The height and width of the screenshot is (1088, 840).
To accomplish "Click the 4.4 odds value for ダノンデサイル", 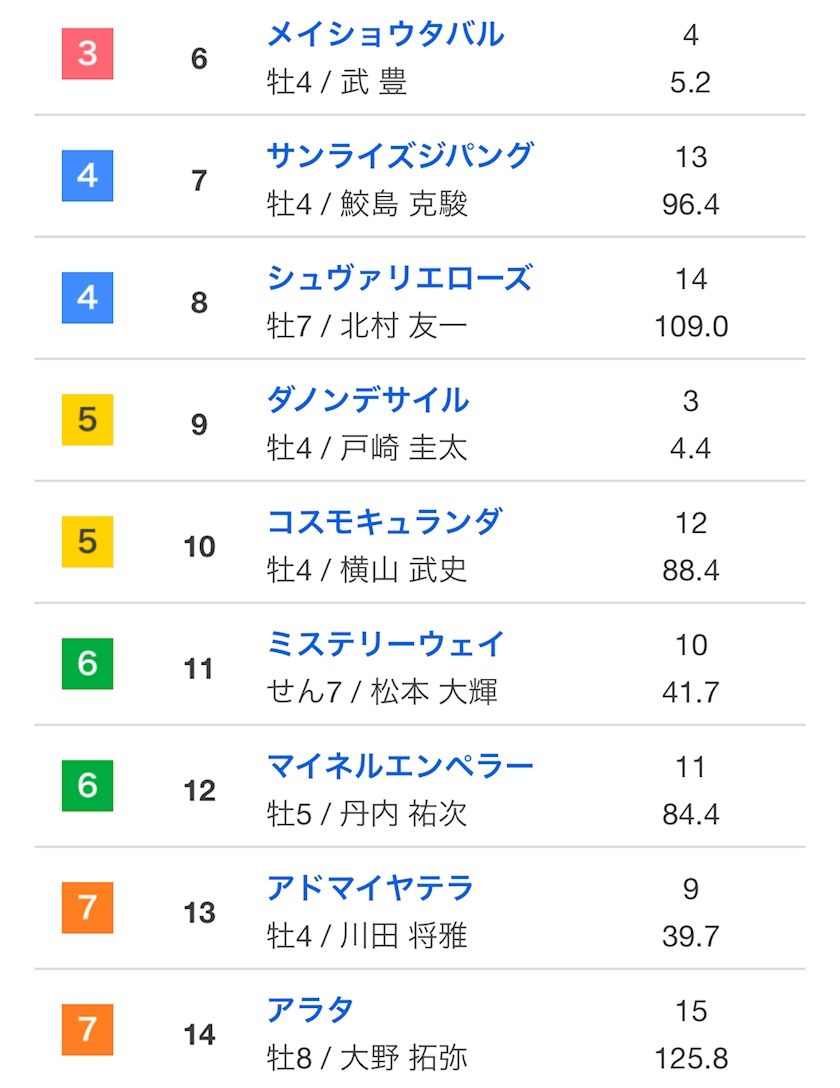I will pyautogui.click(x=690, y=448).
